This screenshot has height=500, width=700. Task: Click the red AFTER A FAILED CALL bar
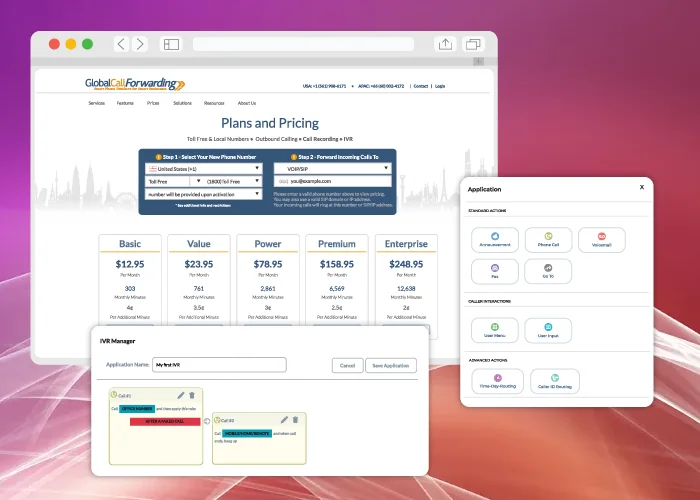pyautogui.click(x=165, y=422)
